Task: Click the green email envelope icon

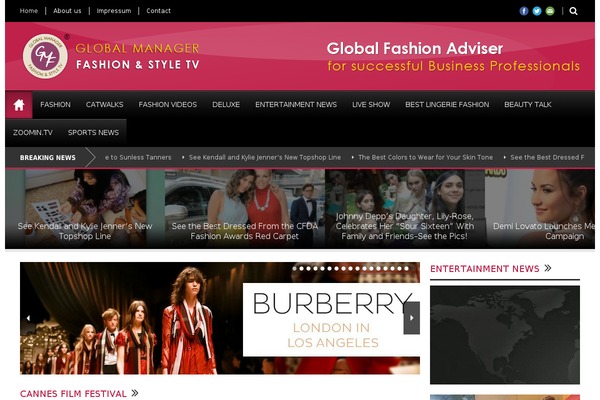Action: click(x=549, y=11)
